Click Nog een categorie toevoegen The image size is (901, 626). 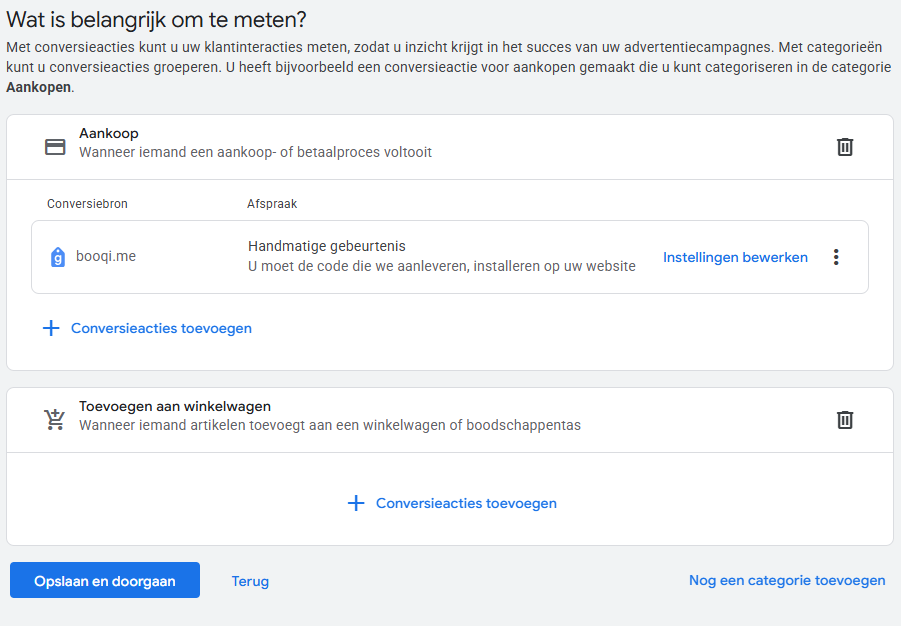(787, 580)
